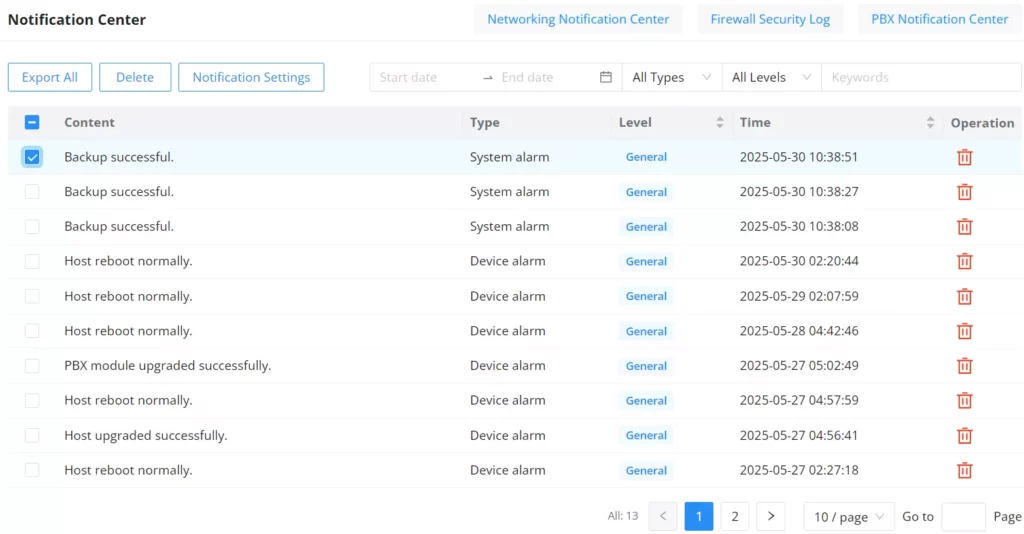This screenshot has height=534, width=1024.
Task: Switch to the Firewall Security Log tab
Action: coord(770,19)
